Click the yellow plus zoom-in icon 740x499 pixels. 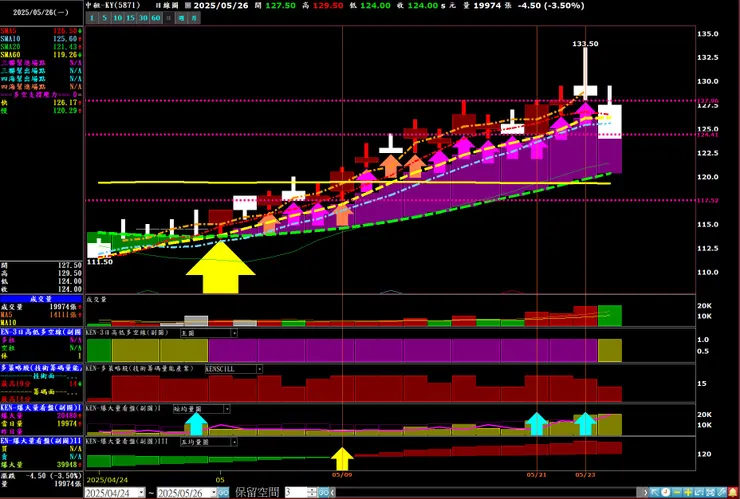[688, 492]
